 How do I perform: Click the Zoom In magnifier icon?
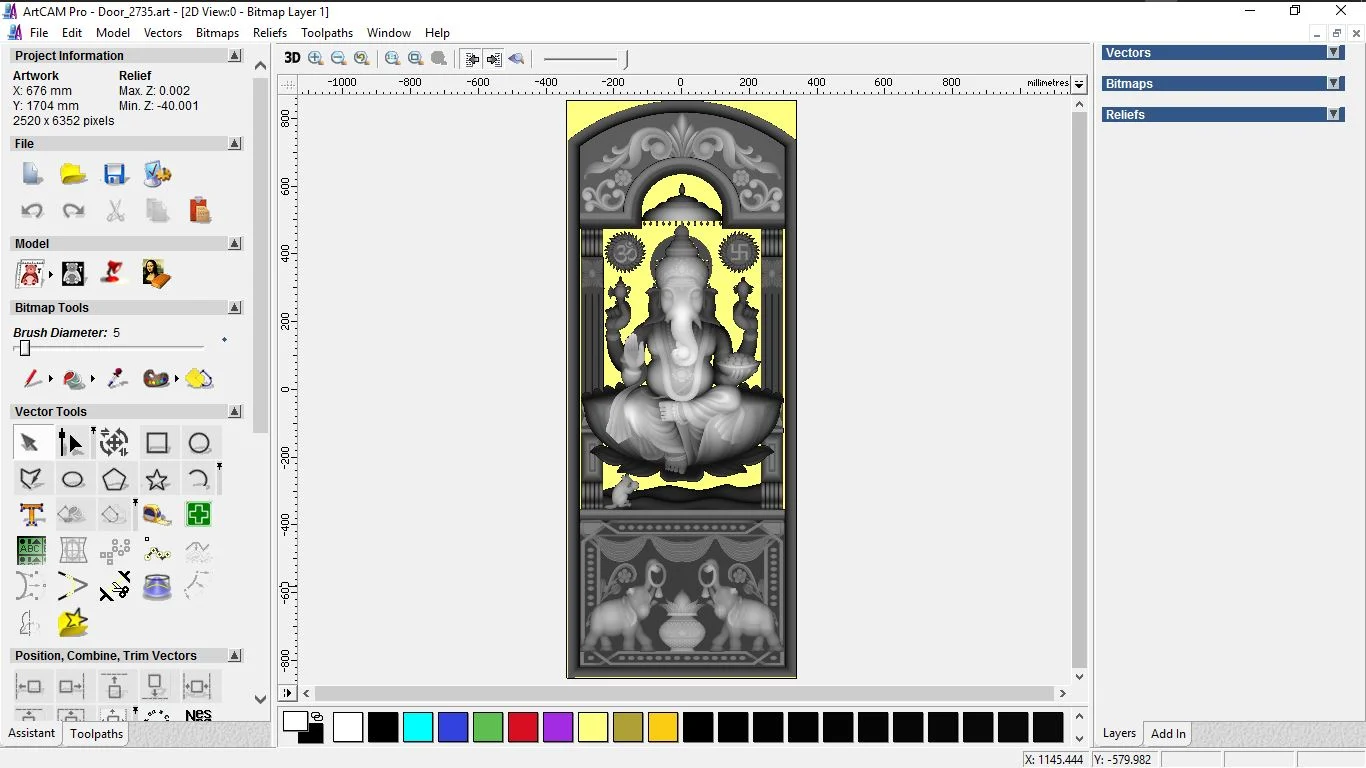pos(316,59)
